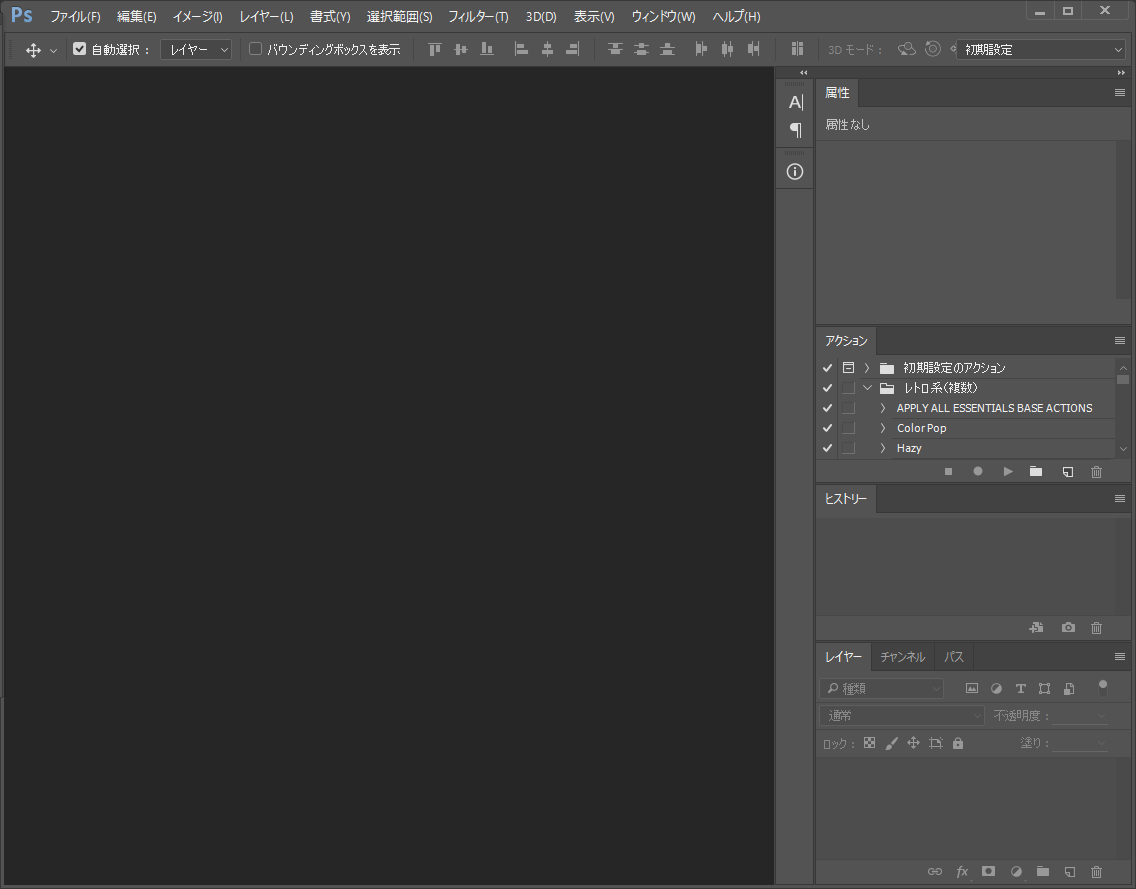Toggle checkmark for Hazy action
This screenshot has width=1136, height=889.
click(x=827, y=448)
